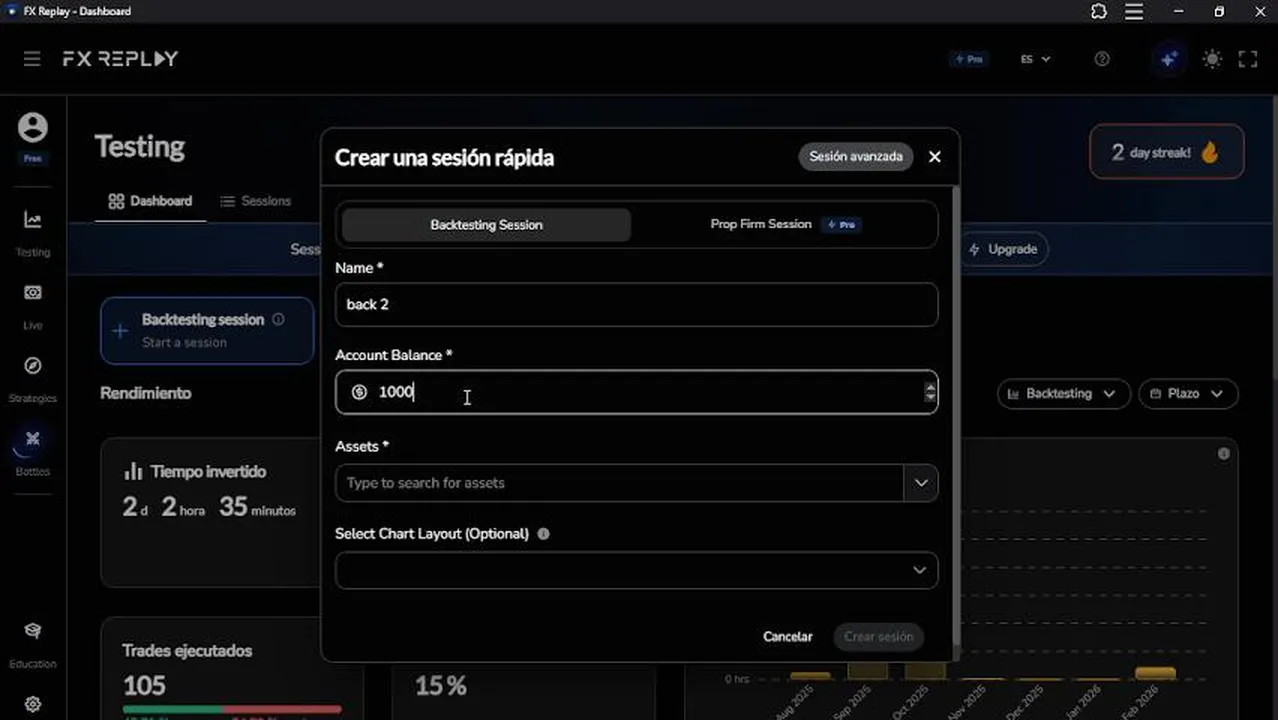1278x720 pixels.
Task: Toggle fullscreen mode icon
Action: click(1248, 59)
